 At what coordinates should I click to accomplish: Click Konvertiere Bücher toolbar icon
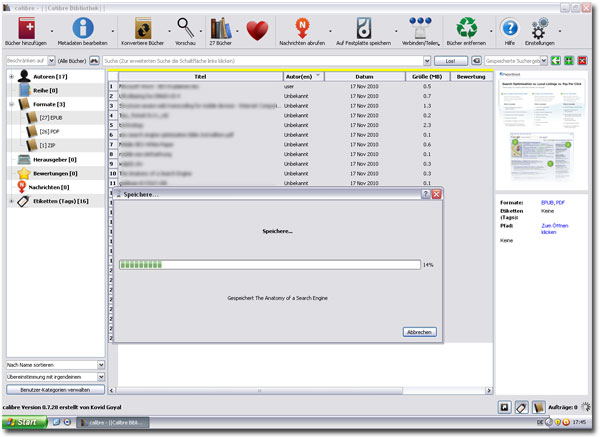[143, 27]
